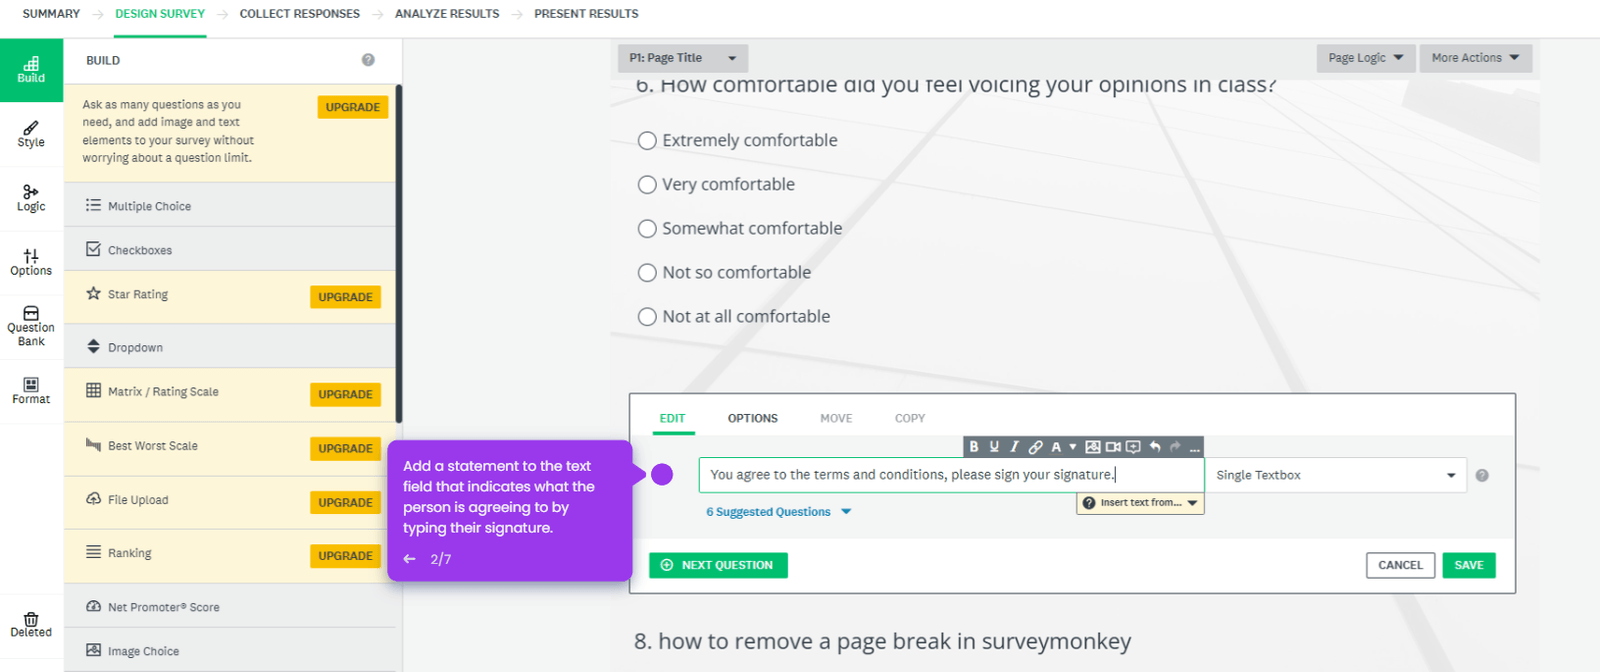The height and width of the screenshot is (672, 1600).
Task: Toggle bold formatting in the question editor
Action: [975, 447]
